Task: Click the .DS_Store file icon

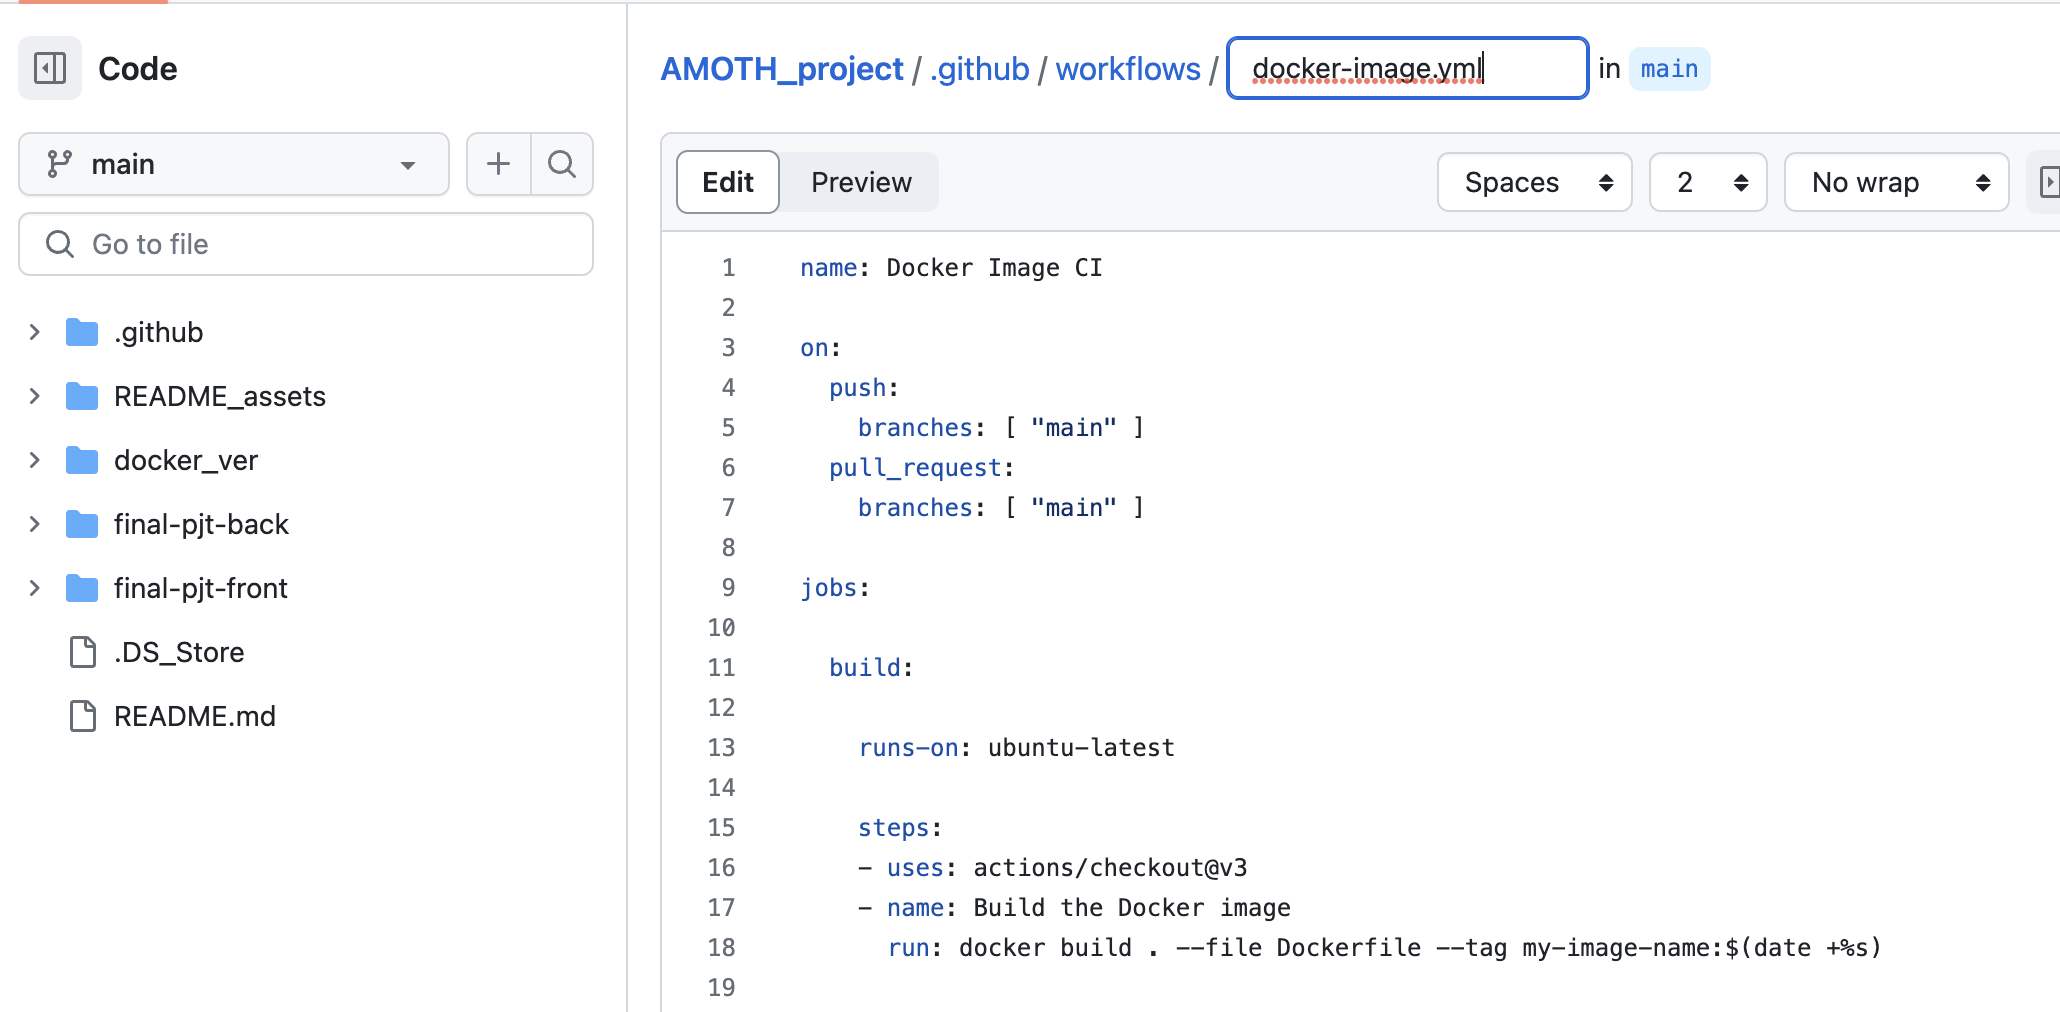Action: coord(82,651)
